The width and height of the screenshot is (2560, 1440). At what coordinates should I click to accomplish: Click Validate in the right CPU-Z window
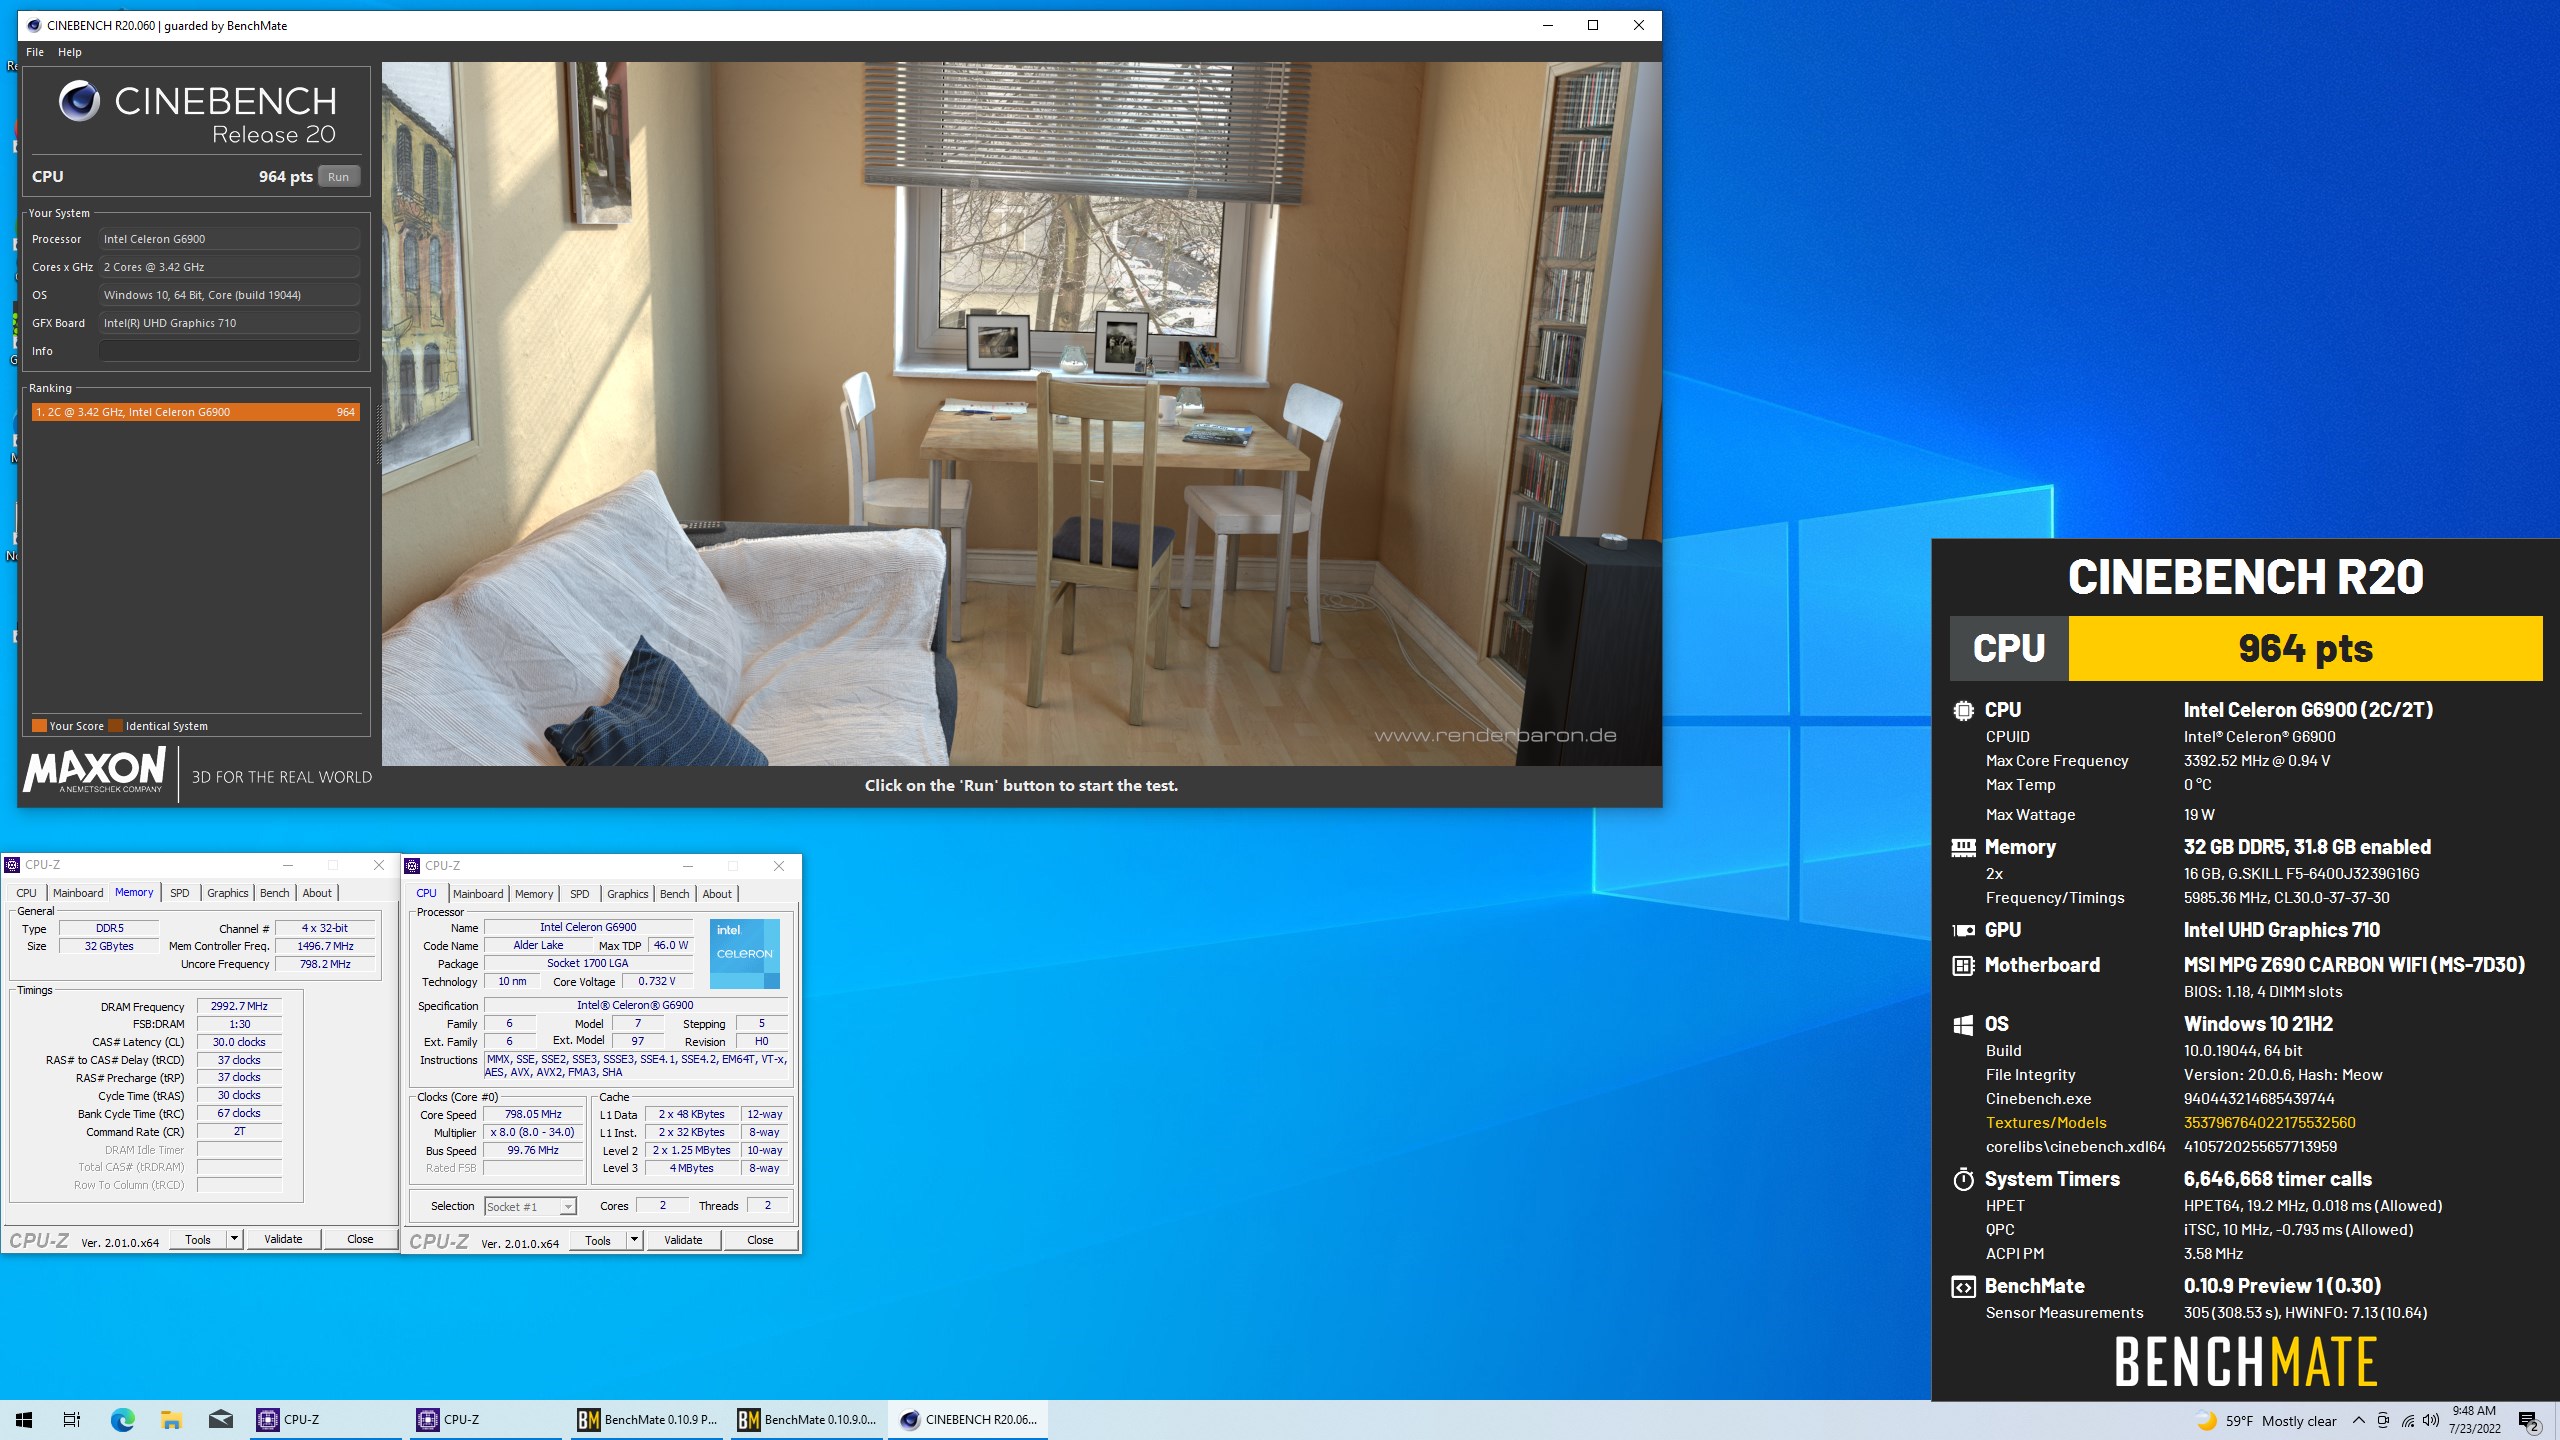[x=683, y=1240]
